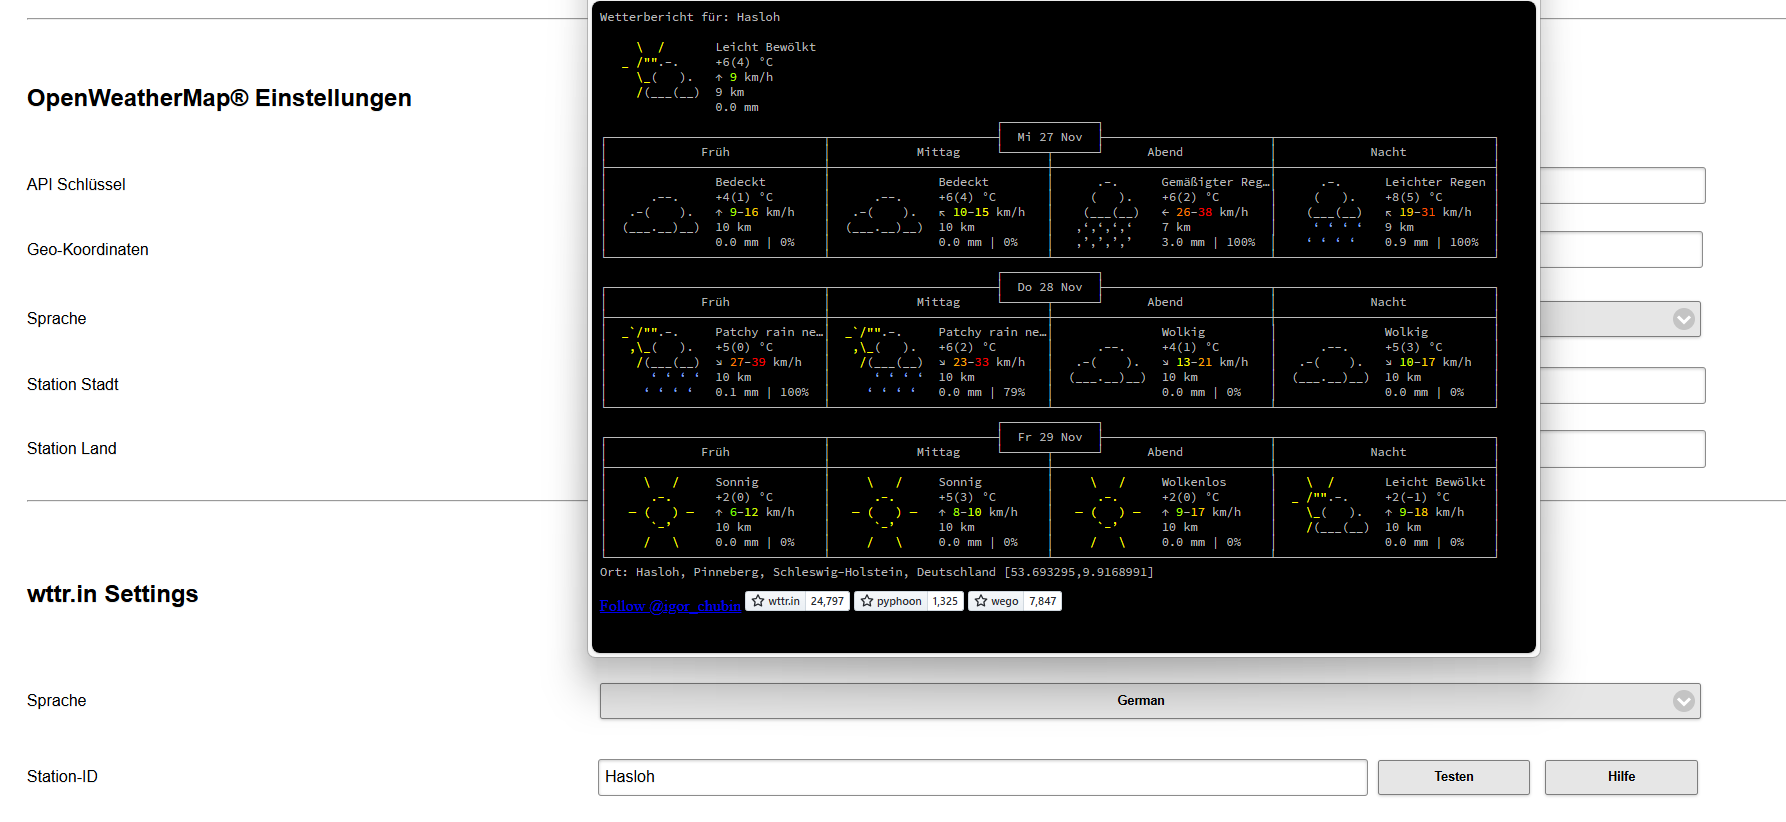Click the wttr.in GitHub star button

[775, 601]
